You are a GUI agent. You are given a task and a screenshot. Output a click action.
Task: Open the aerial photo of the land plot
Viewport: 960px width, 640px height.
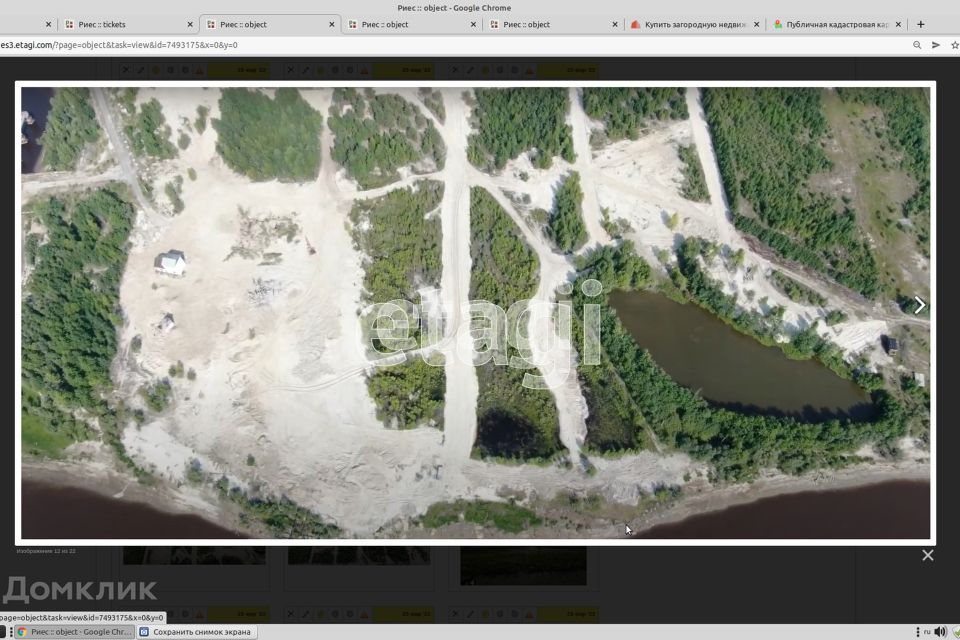[475, 313]
